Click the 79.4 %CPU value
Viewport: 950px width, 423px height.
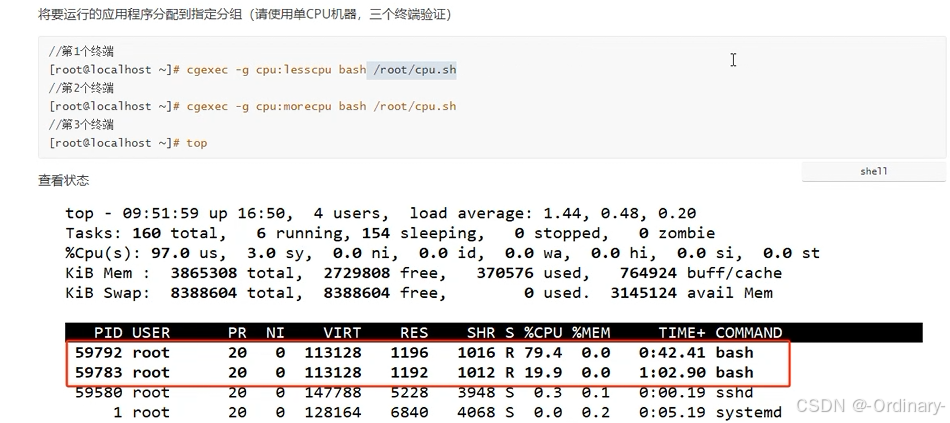(x=543, y=353)
